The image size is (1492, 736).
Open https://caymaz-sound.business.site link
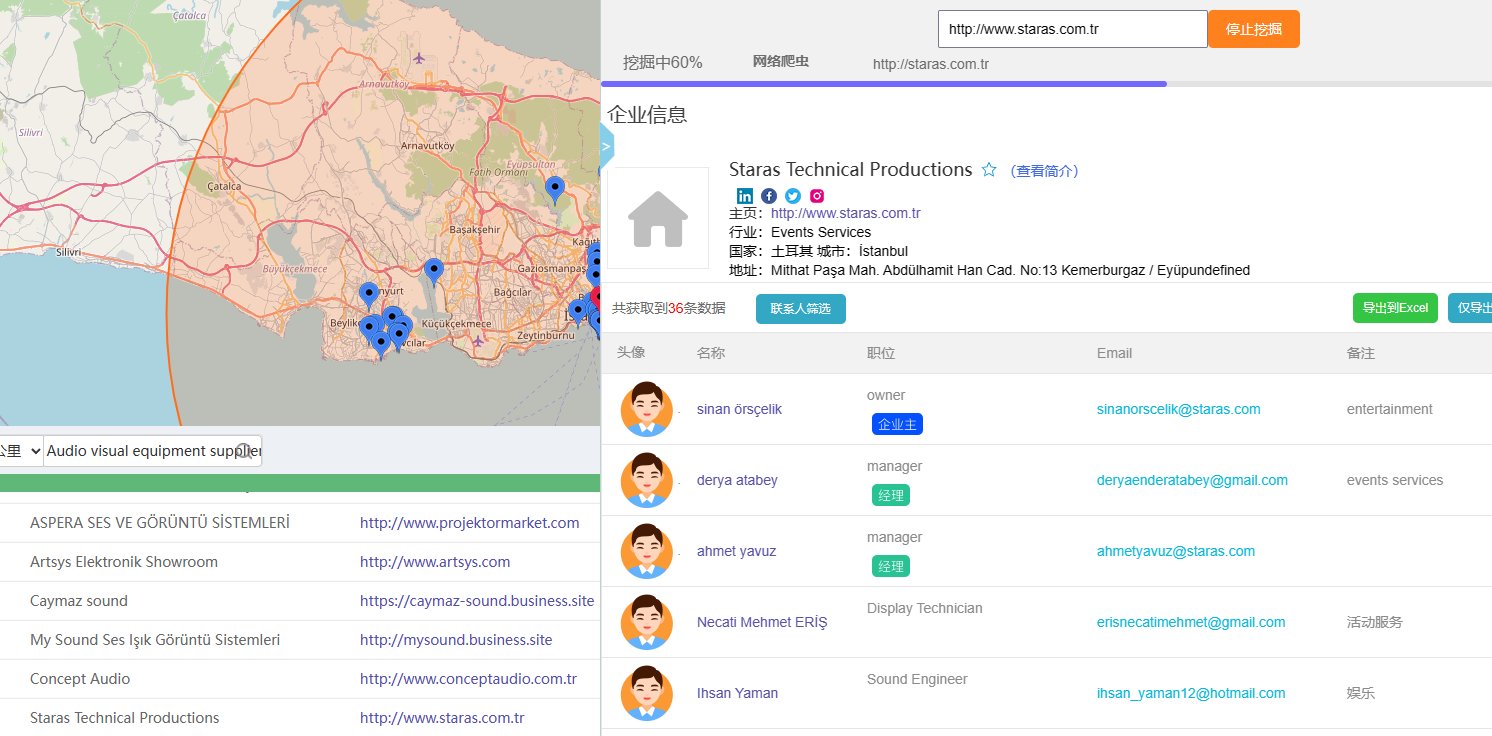pyautogui.click(x=477, y=601)
